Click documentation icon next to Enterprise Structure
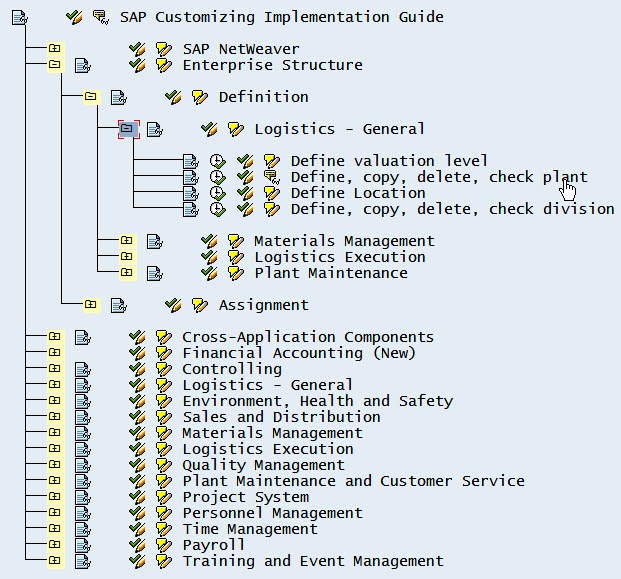Viewport: 621px width, 579px height. [x=82, y=65]
